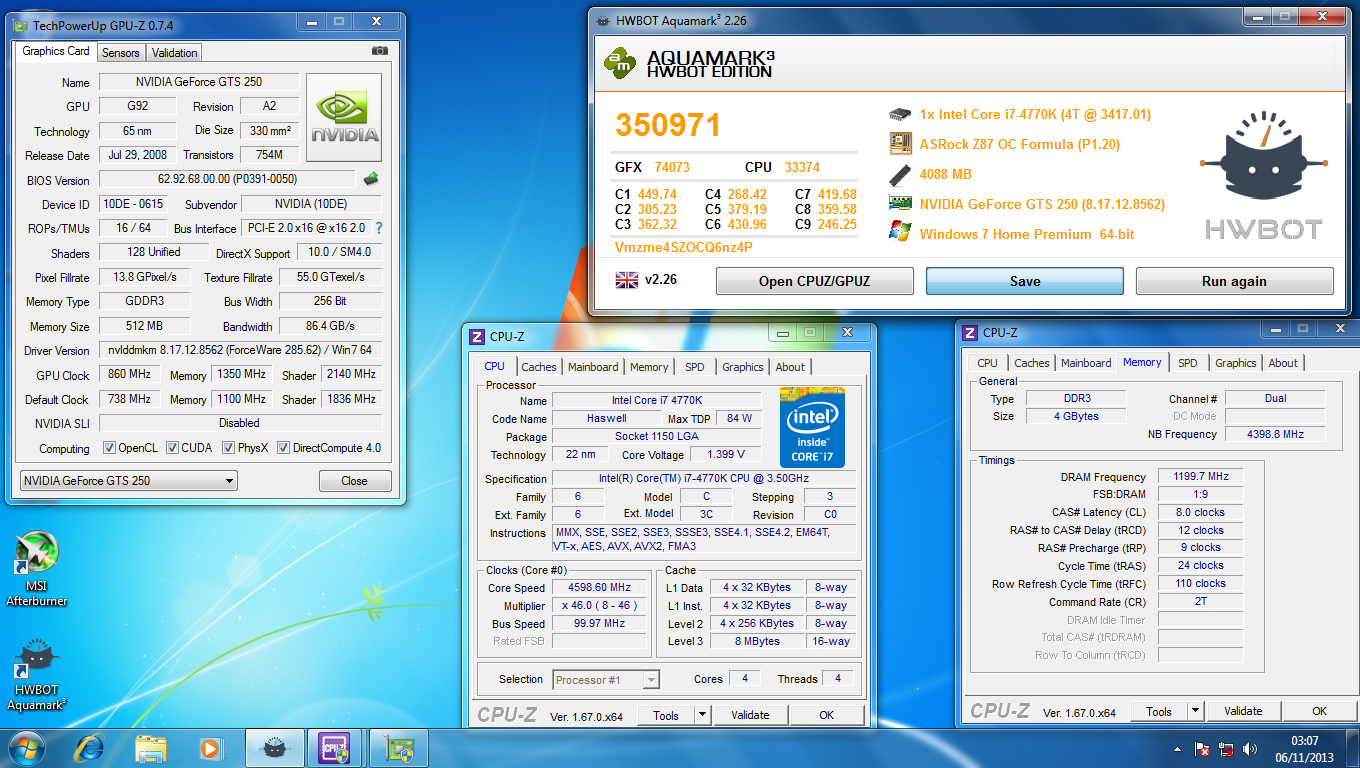The height and width of the screenshot is (768, 1360).
Task: Click the GPU-Z camera screenshot icon
Action: (380, 51)
